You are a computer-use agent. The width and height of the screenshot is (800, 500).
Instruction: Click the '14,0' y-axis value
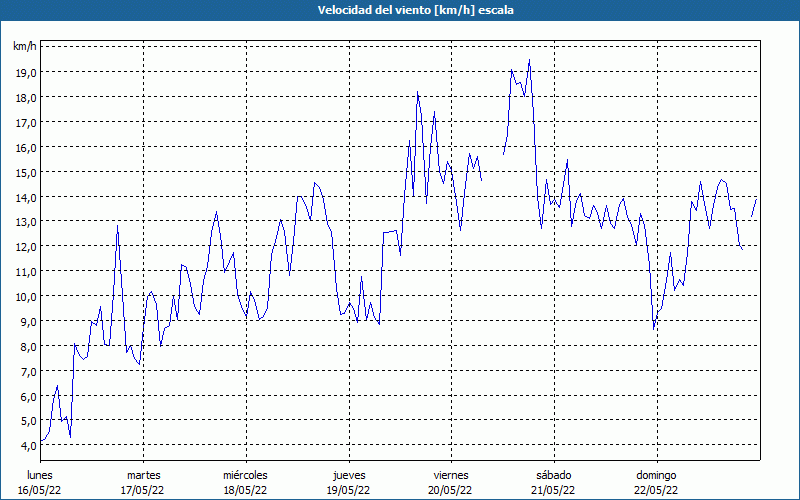click(x=26, y=197)
